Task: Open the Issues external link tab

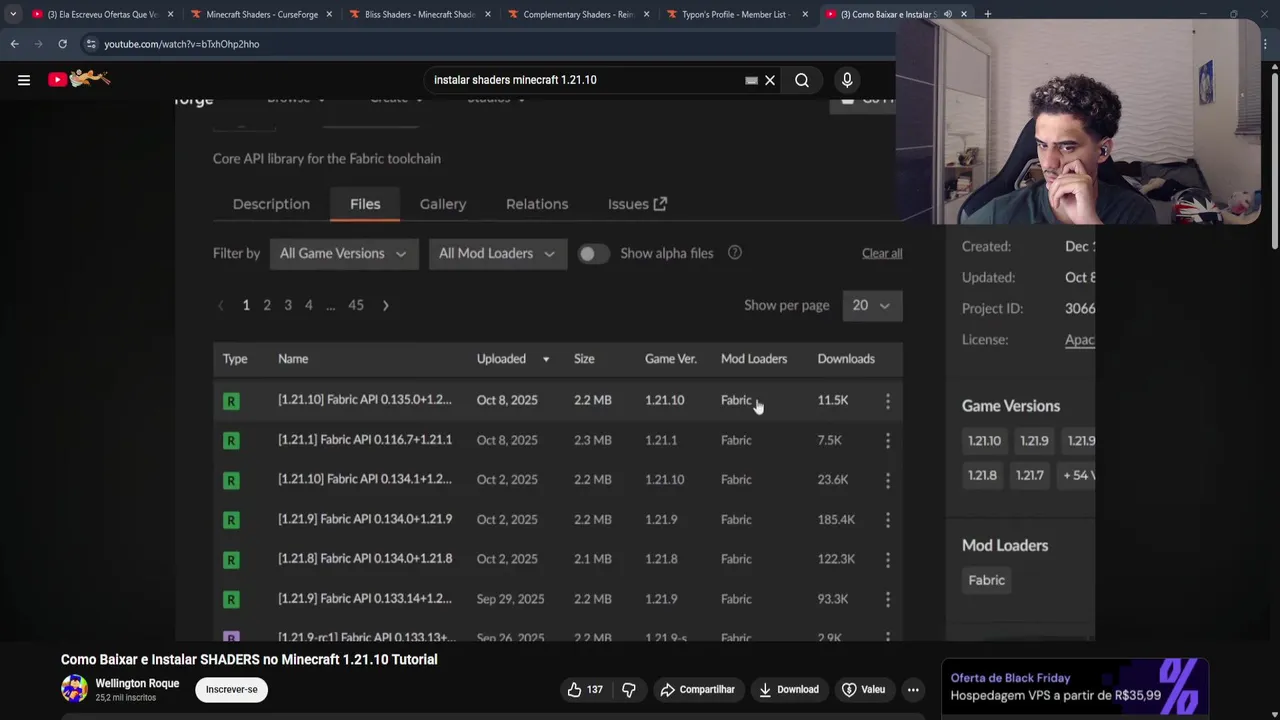Action: pos(637,204)
